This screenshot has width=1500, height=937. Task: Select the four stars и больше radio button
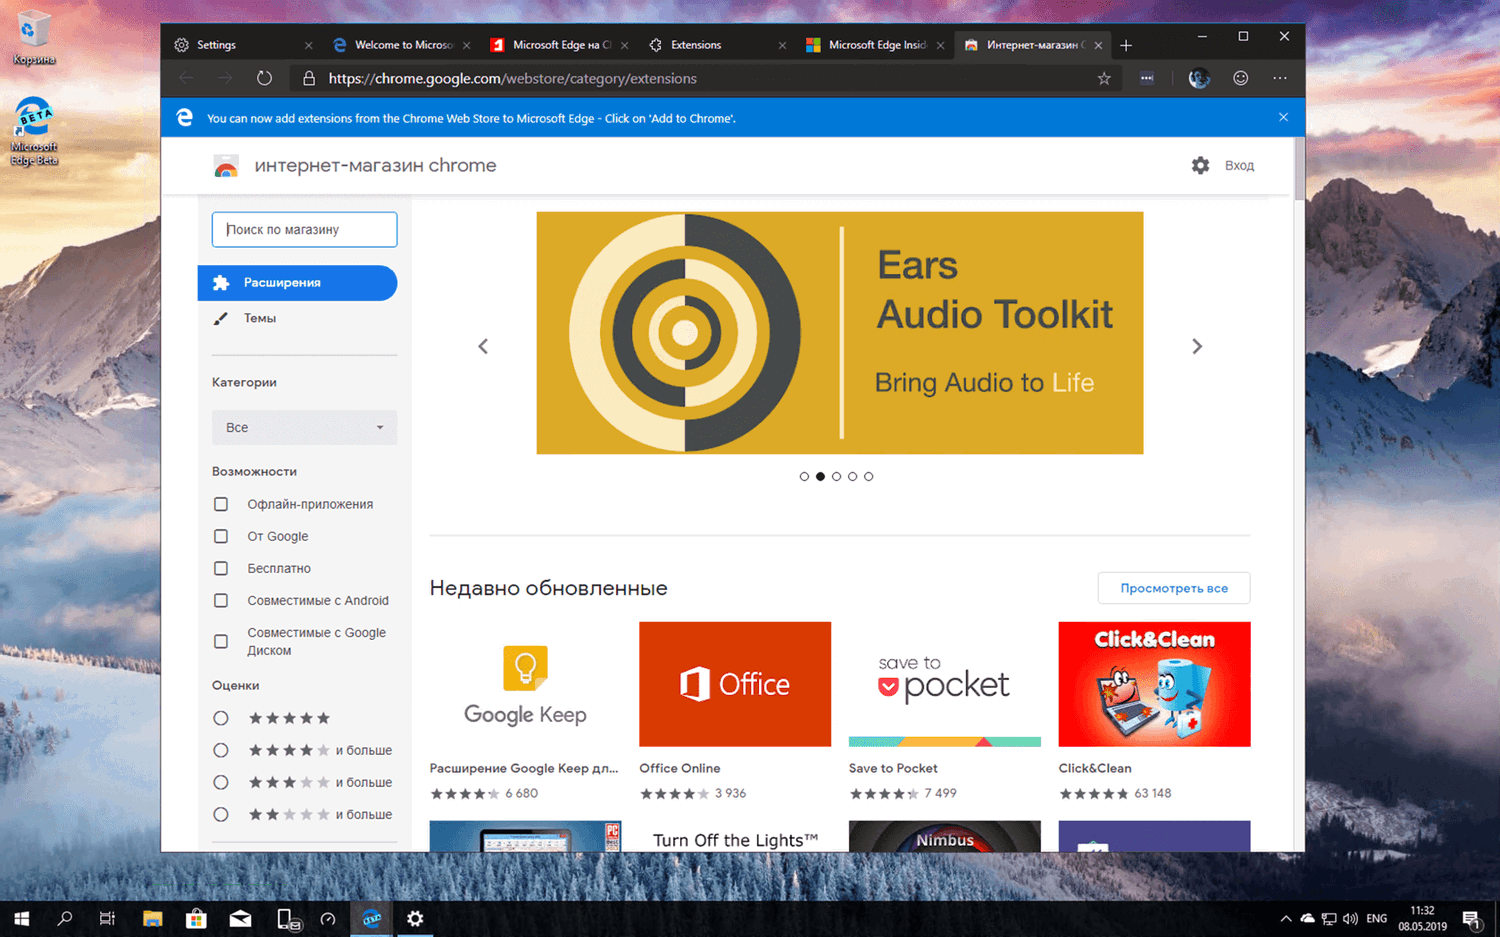221,750
